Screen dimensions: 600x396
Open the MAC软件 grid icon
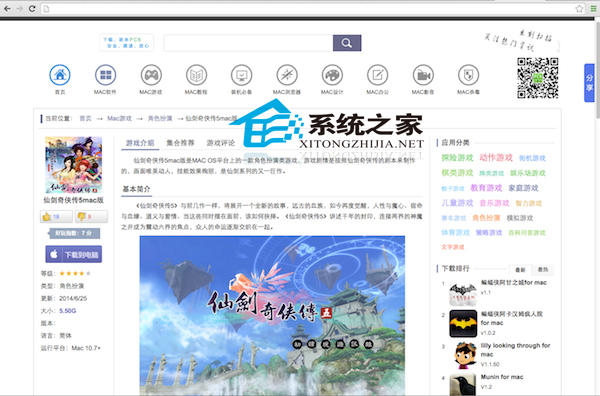[105, 75]
